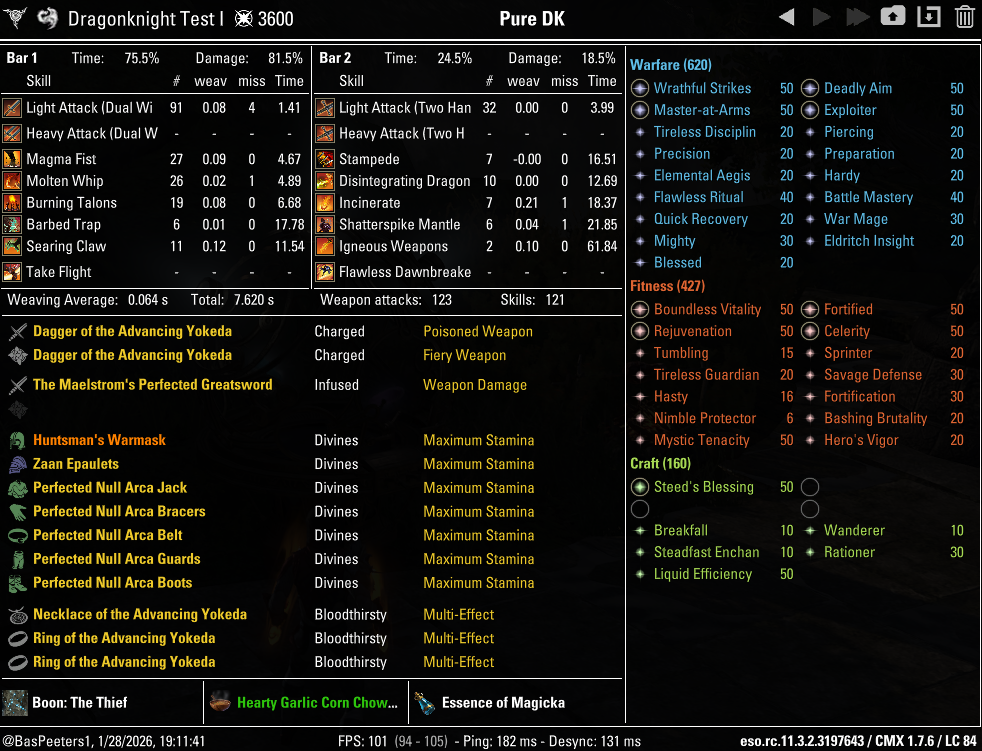Select the Igneous Weapons skill icon

click(x=324, y=246)
